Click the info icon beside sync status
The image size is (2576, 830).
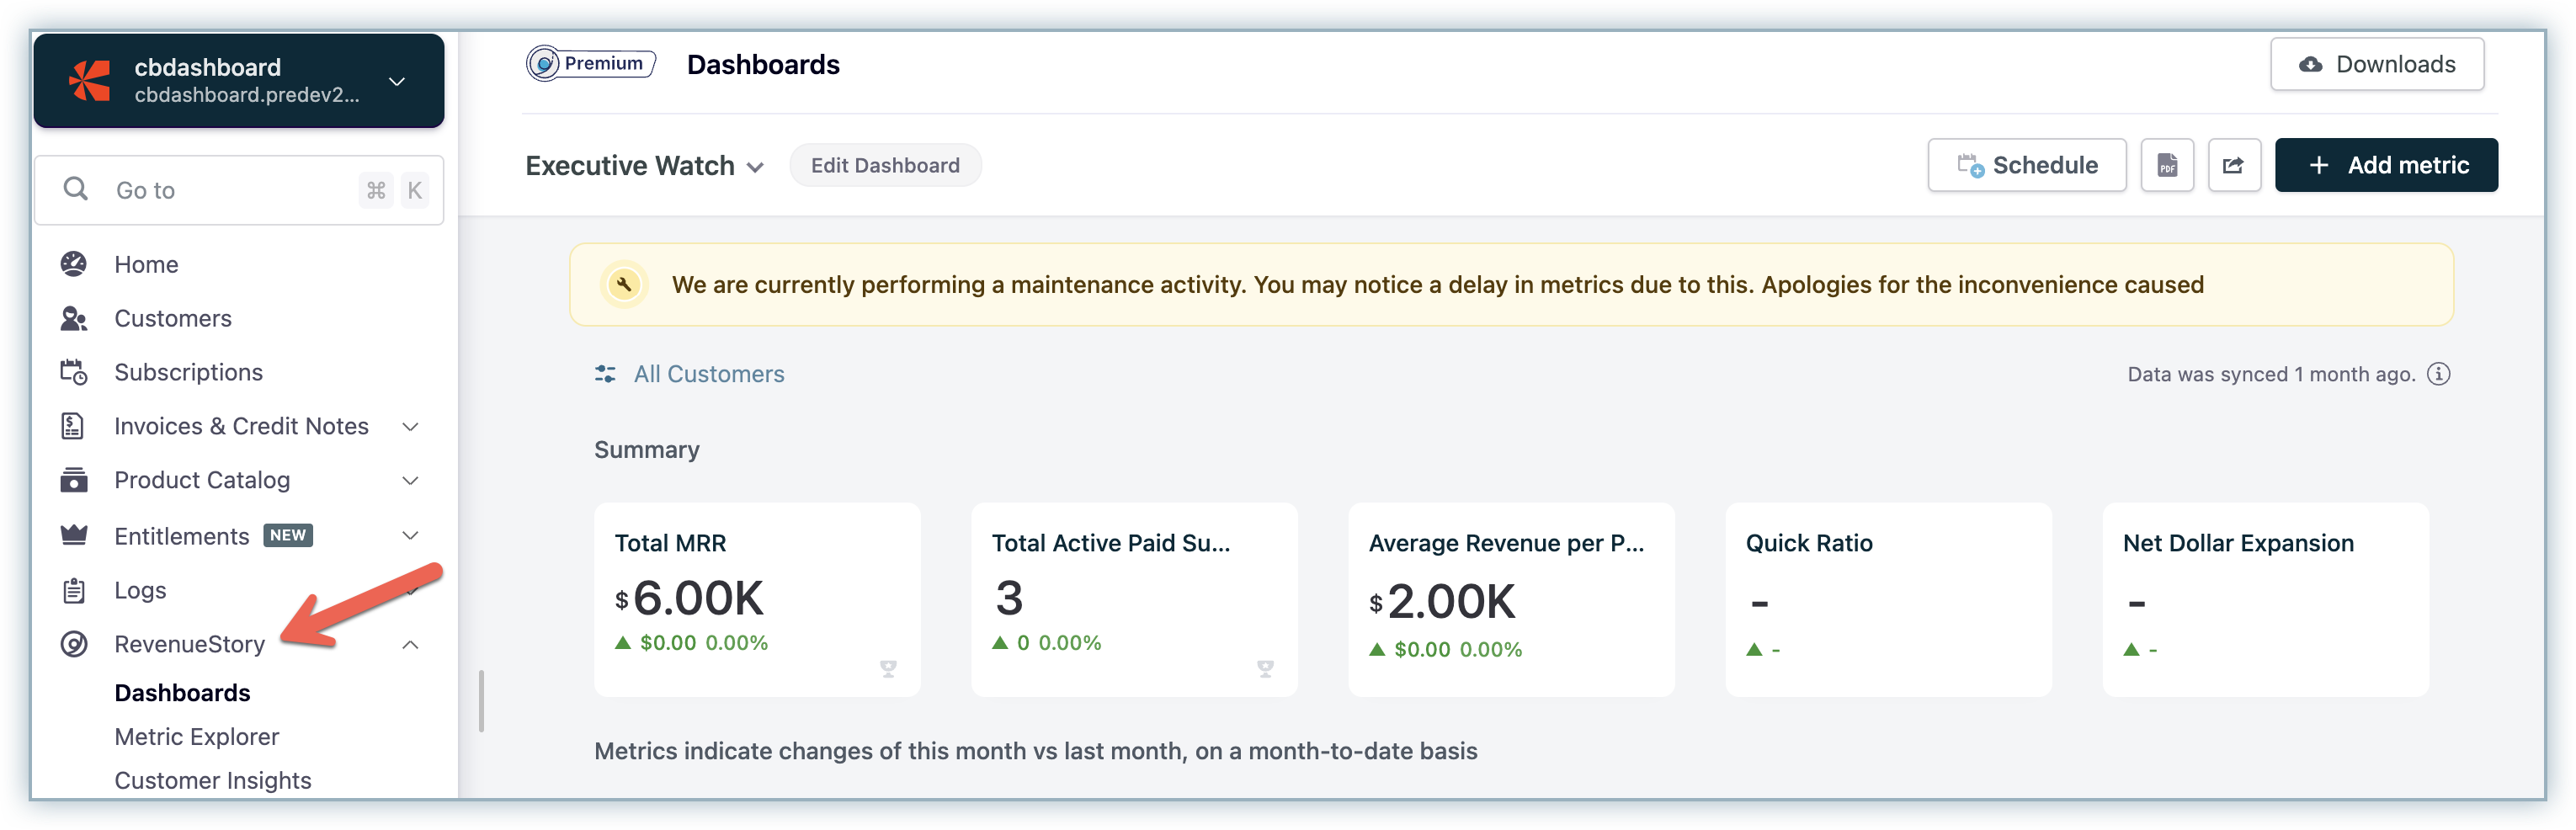(x=2439, y=374)
